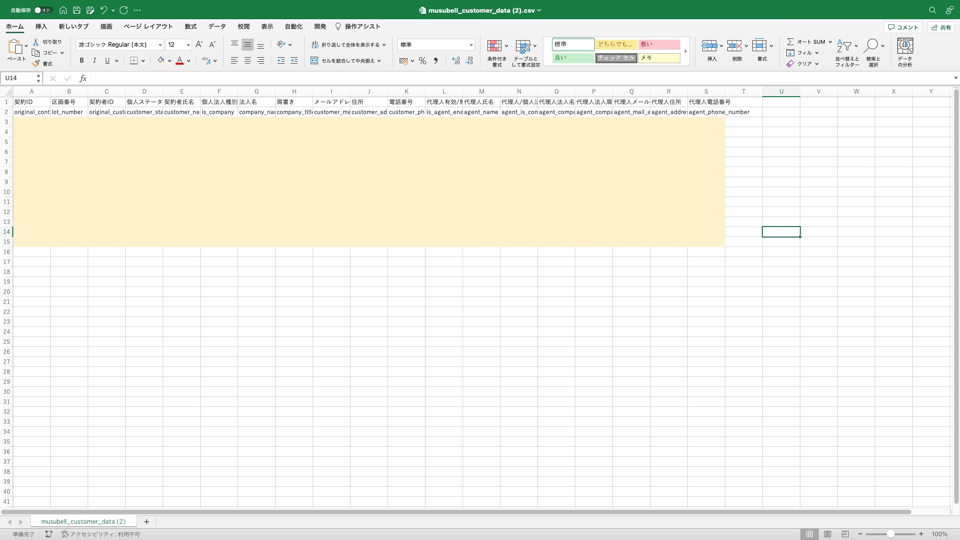960x540 pixels.
Task: Click the fx insert function icon
Action: (83, 78)
